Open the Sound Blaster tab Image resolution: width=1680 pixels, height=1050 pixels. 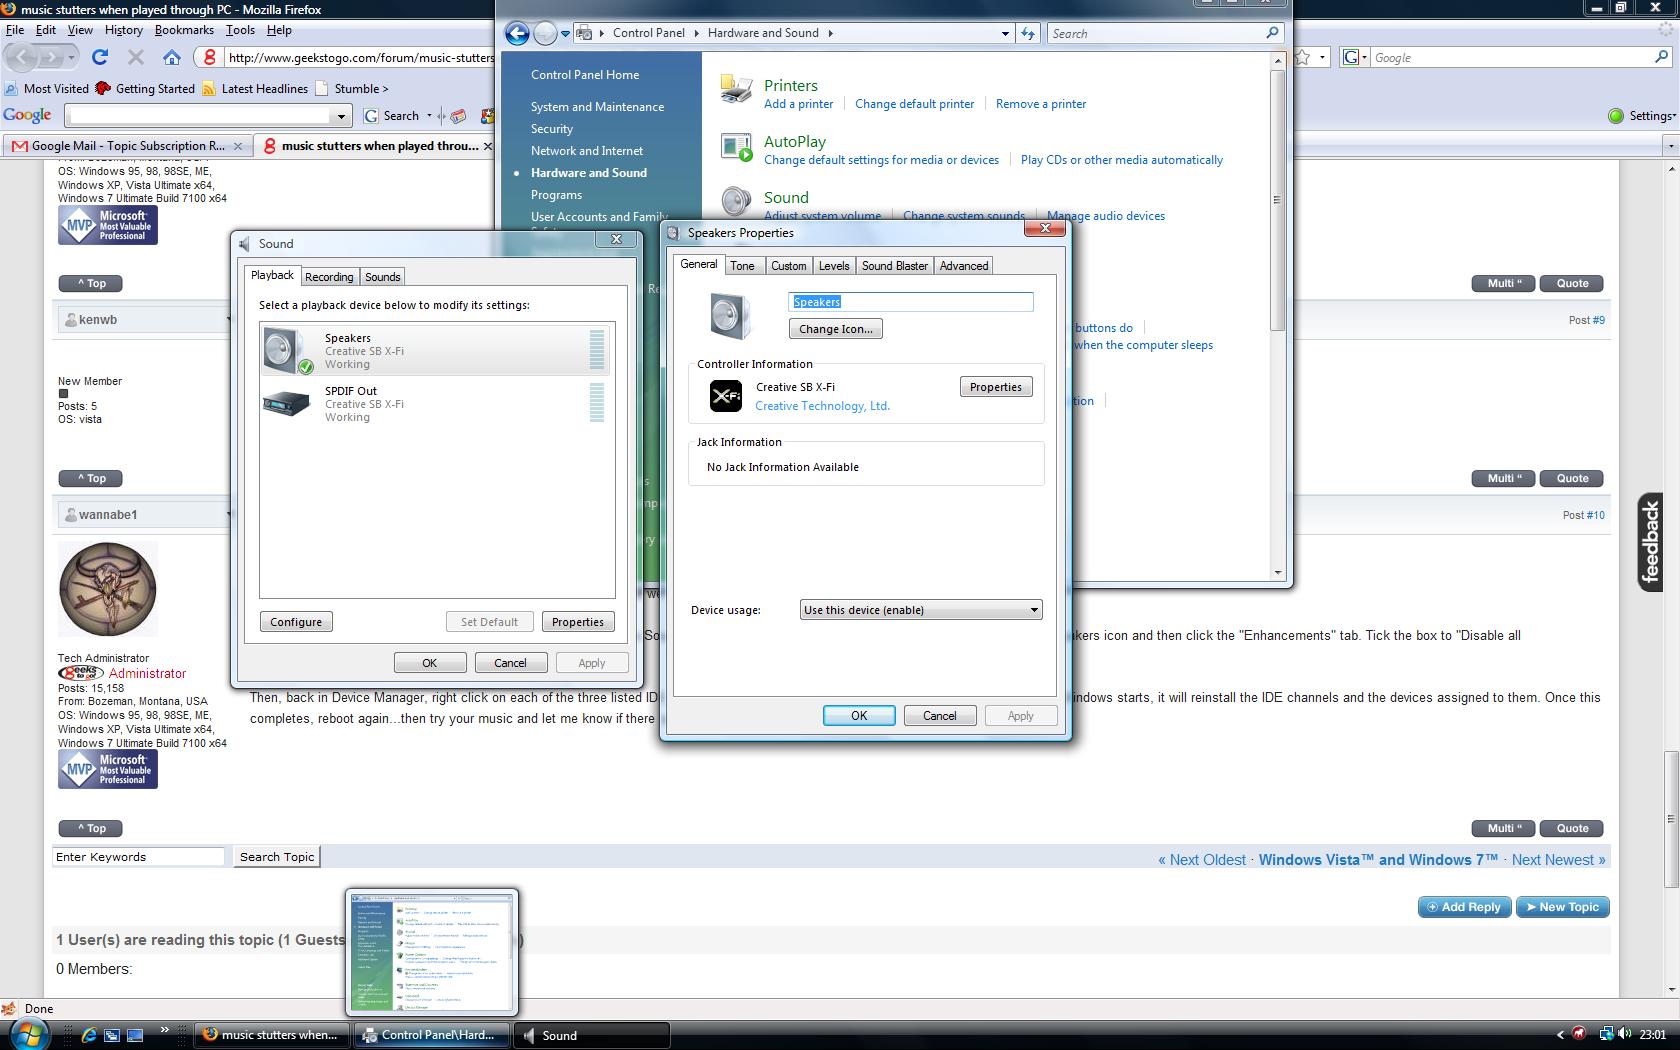pyautogui.click(x=895, y=266)
